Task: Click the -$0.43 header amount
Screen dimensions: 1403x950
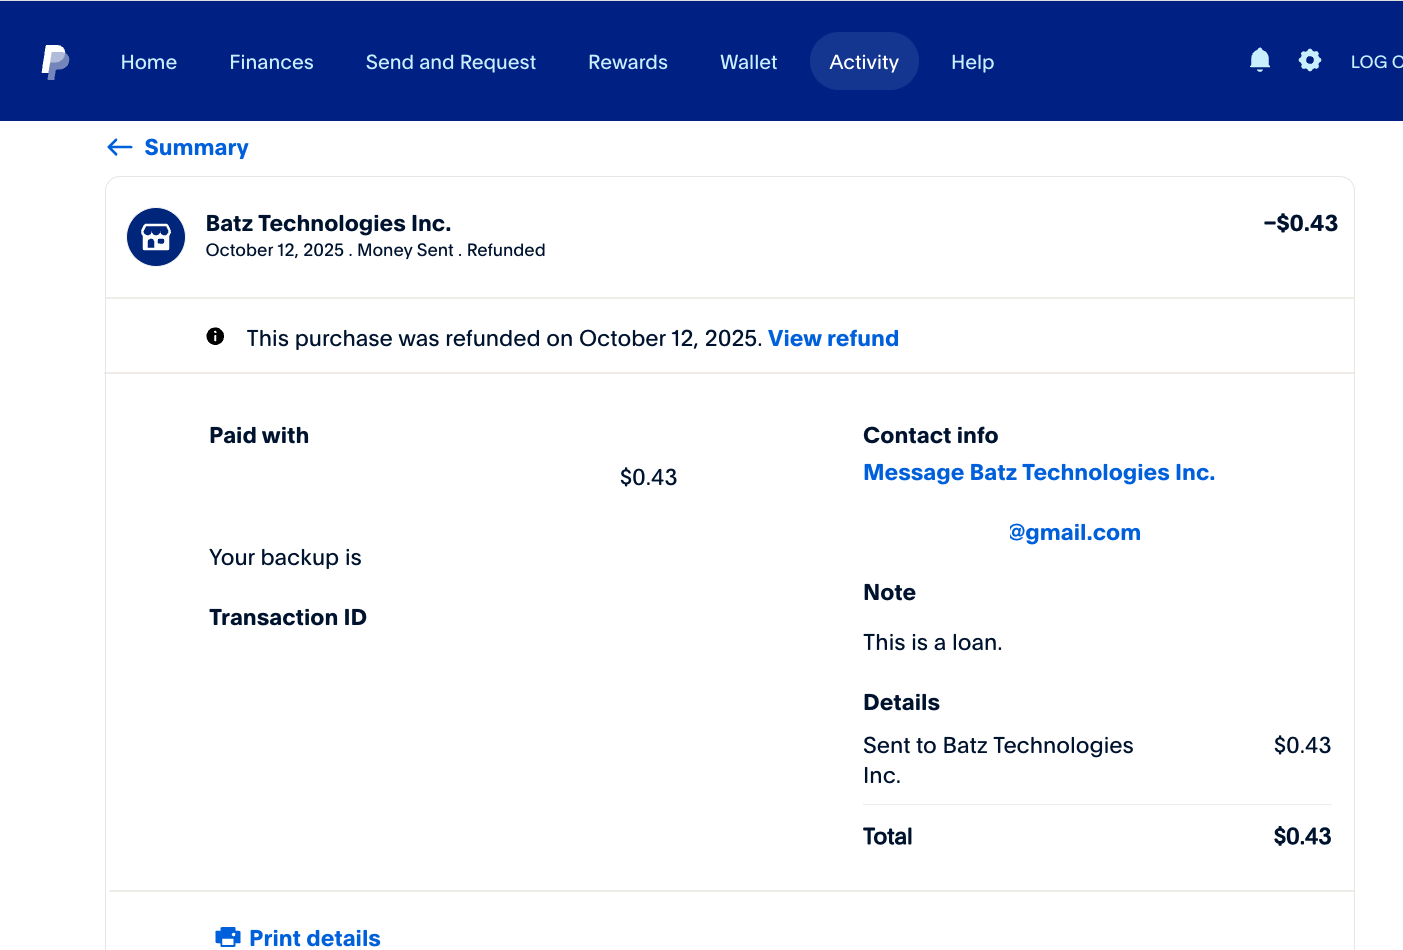Action: (1300, 223)
